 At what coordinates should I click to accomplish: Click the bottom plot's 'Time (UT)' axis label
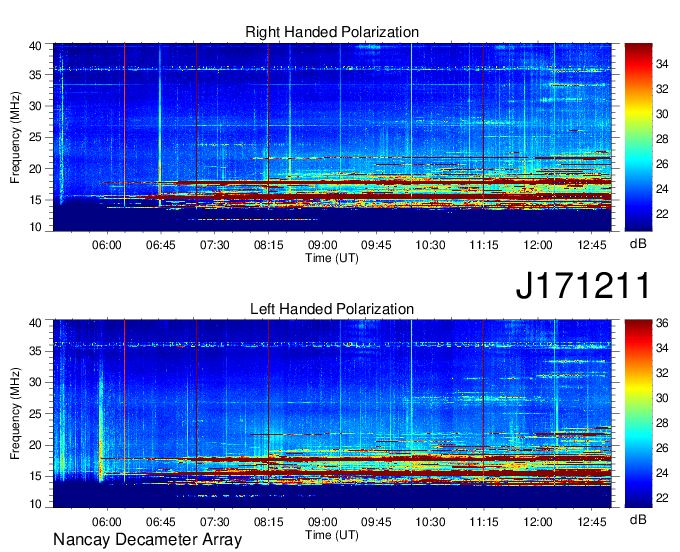click(x=332, y=535)
